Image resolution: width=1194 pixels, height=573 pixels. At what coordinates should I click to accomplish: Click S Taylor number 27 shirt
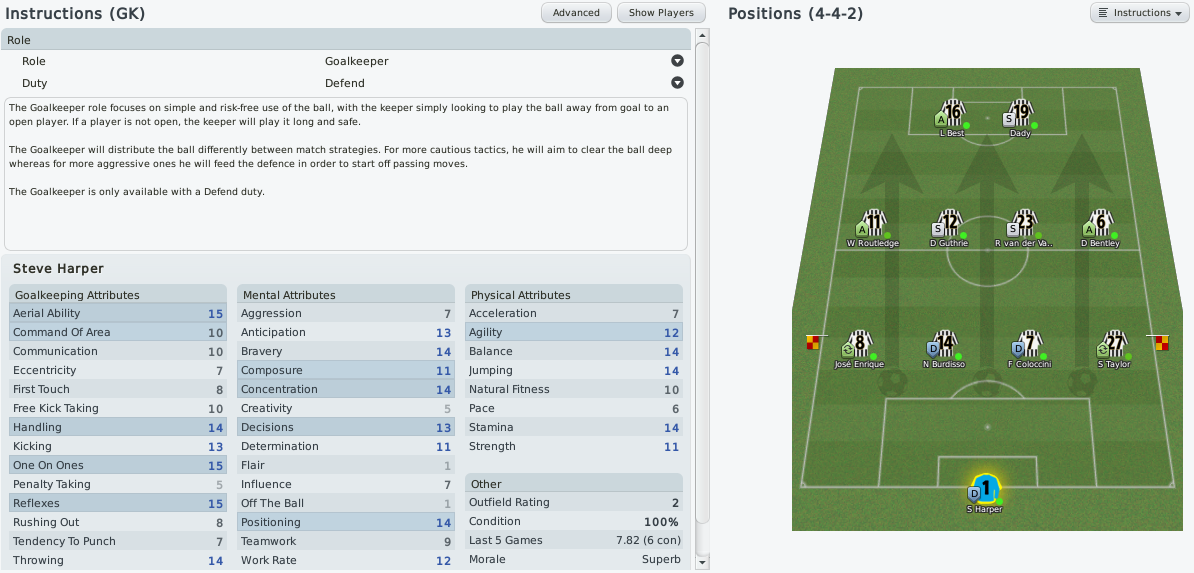pyautogui.click(x=1115, y=344)
